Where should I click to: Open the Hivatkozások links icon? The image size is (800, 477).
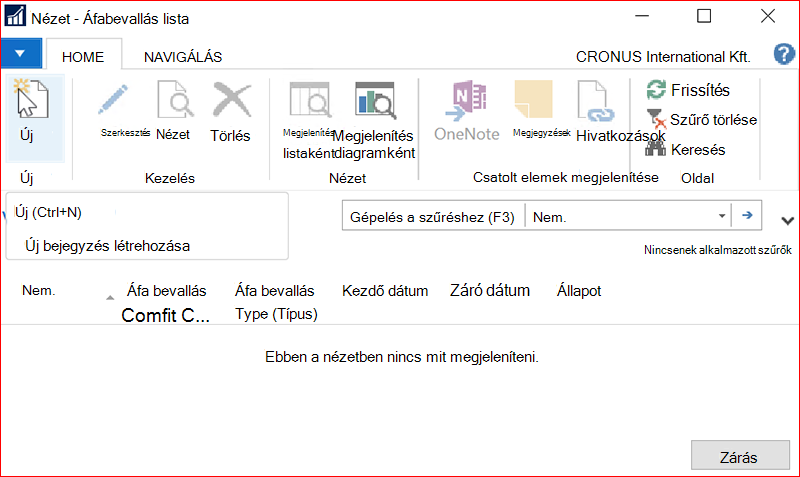(x=596, y=101)
